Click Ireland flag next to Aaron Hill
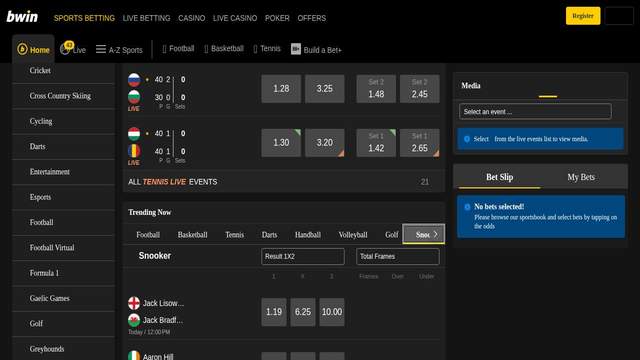 (134, 356)
